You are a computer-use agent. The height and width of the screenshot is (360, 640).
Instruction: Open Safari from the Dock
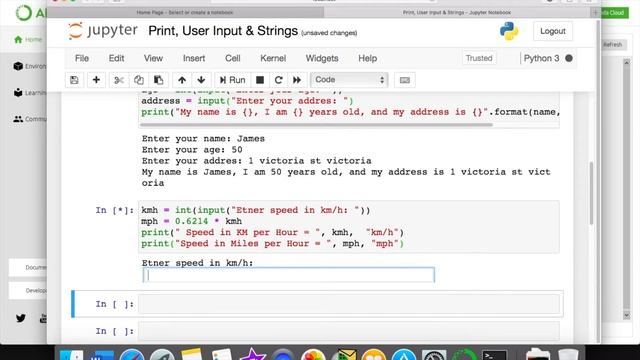tap(132, 355)
